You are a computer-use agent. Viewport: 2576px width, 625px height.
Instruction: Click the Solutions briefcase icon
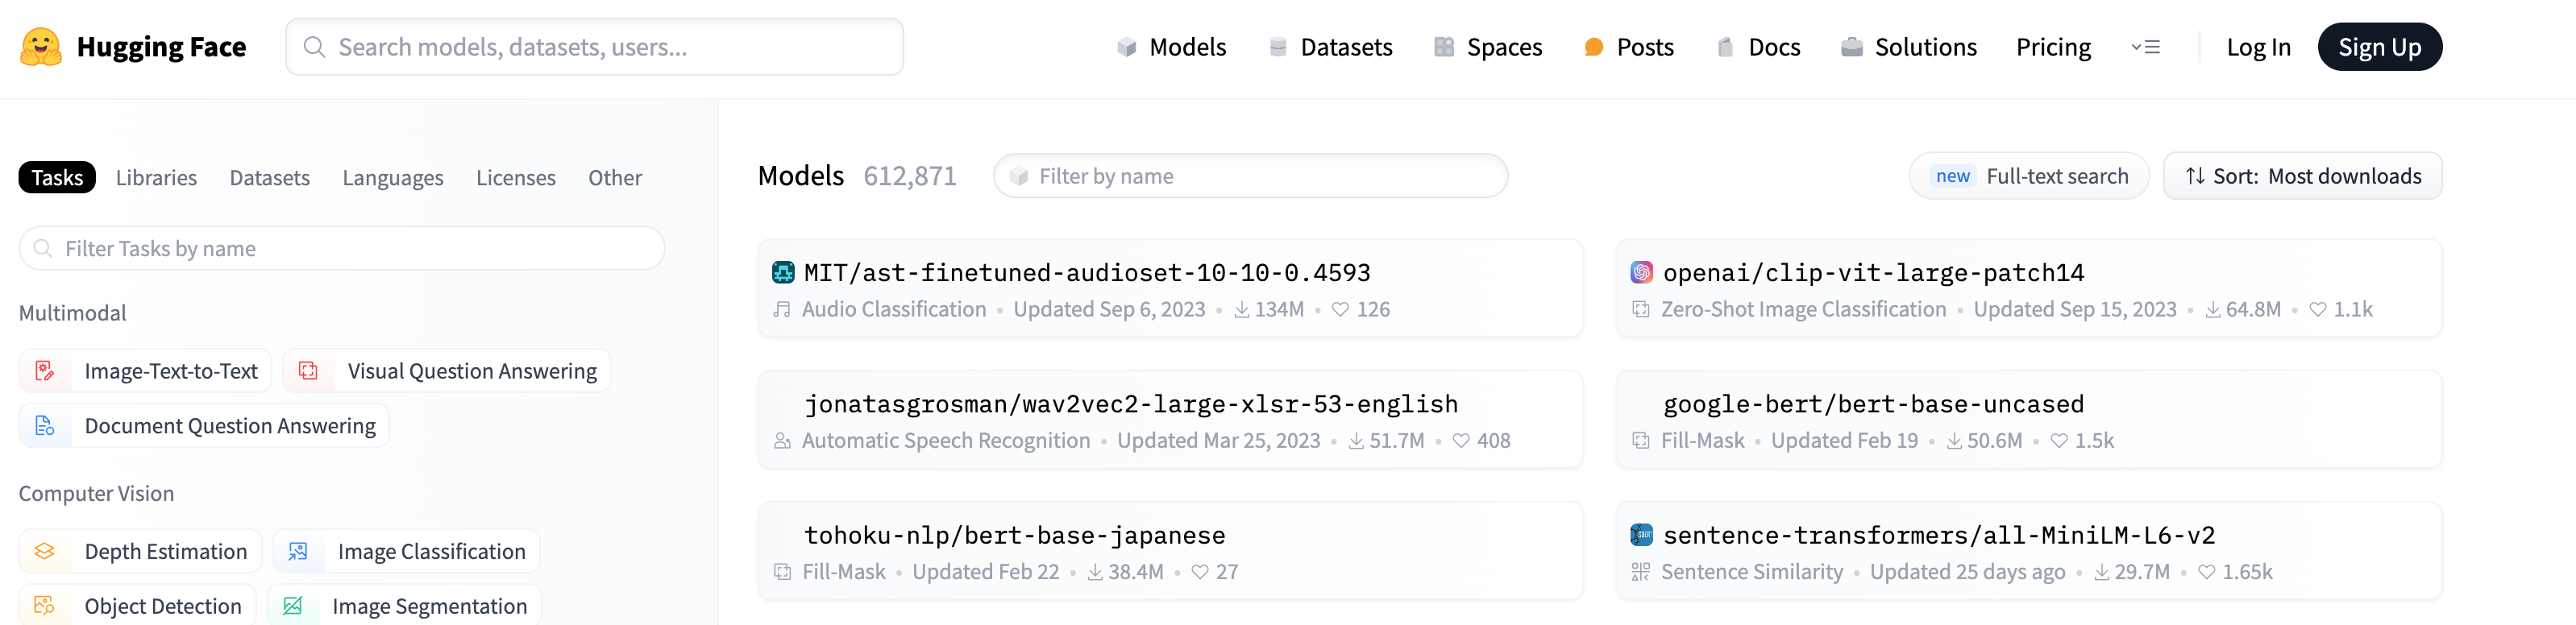pyautogui.click(x=1852, y=47)
